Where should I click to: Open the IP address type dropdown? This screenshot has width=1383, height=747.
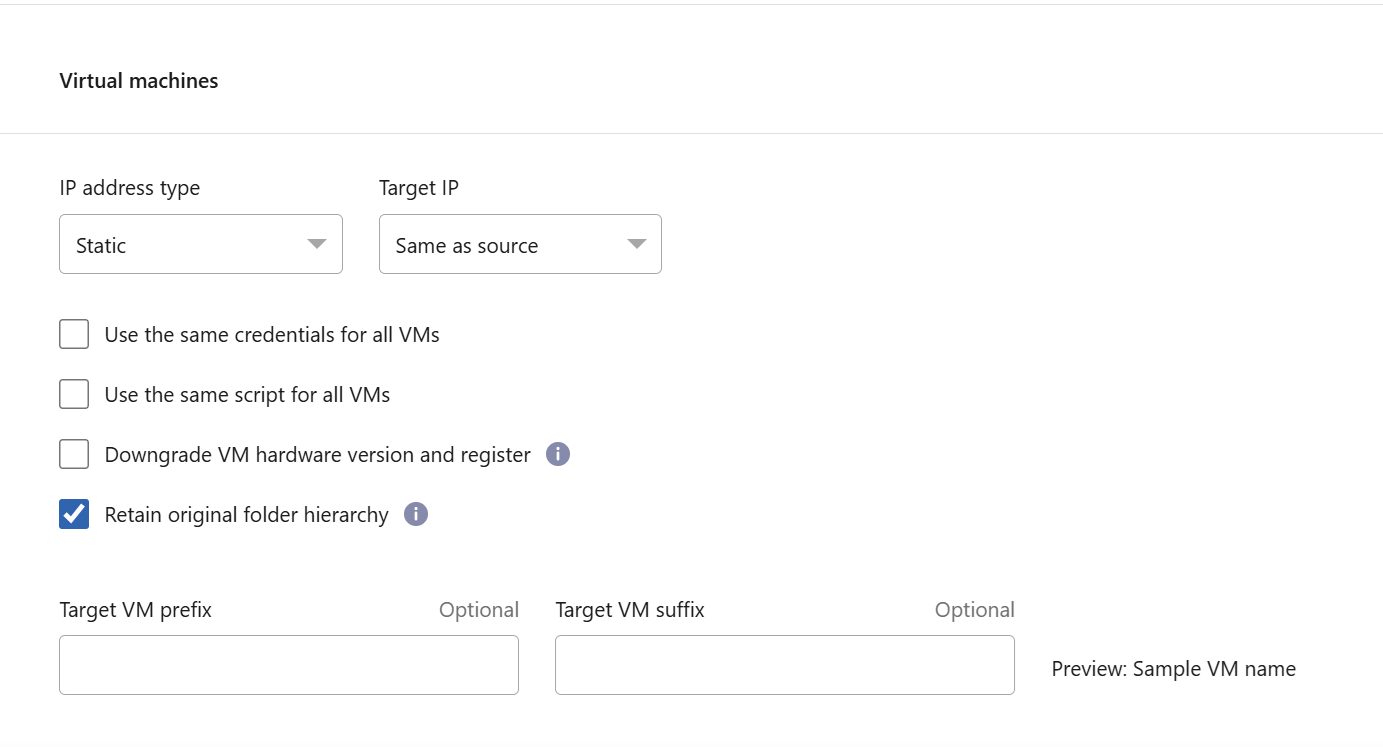200,245
